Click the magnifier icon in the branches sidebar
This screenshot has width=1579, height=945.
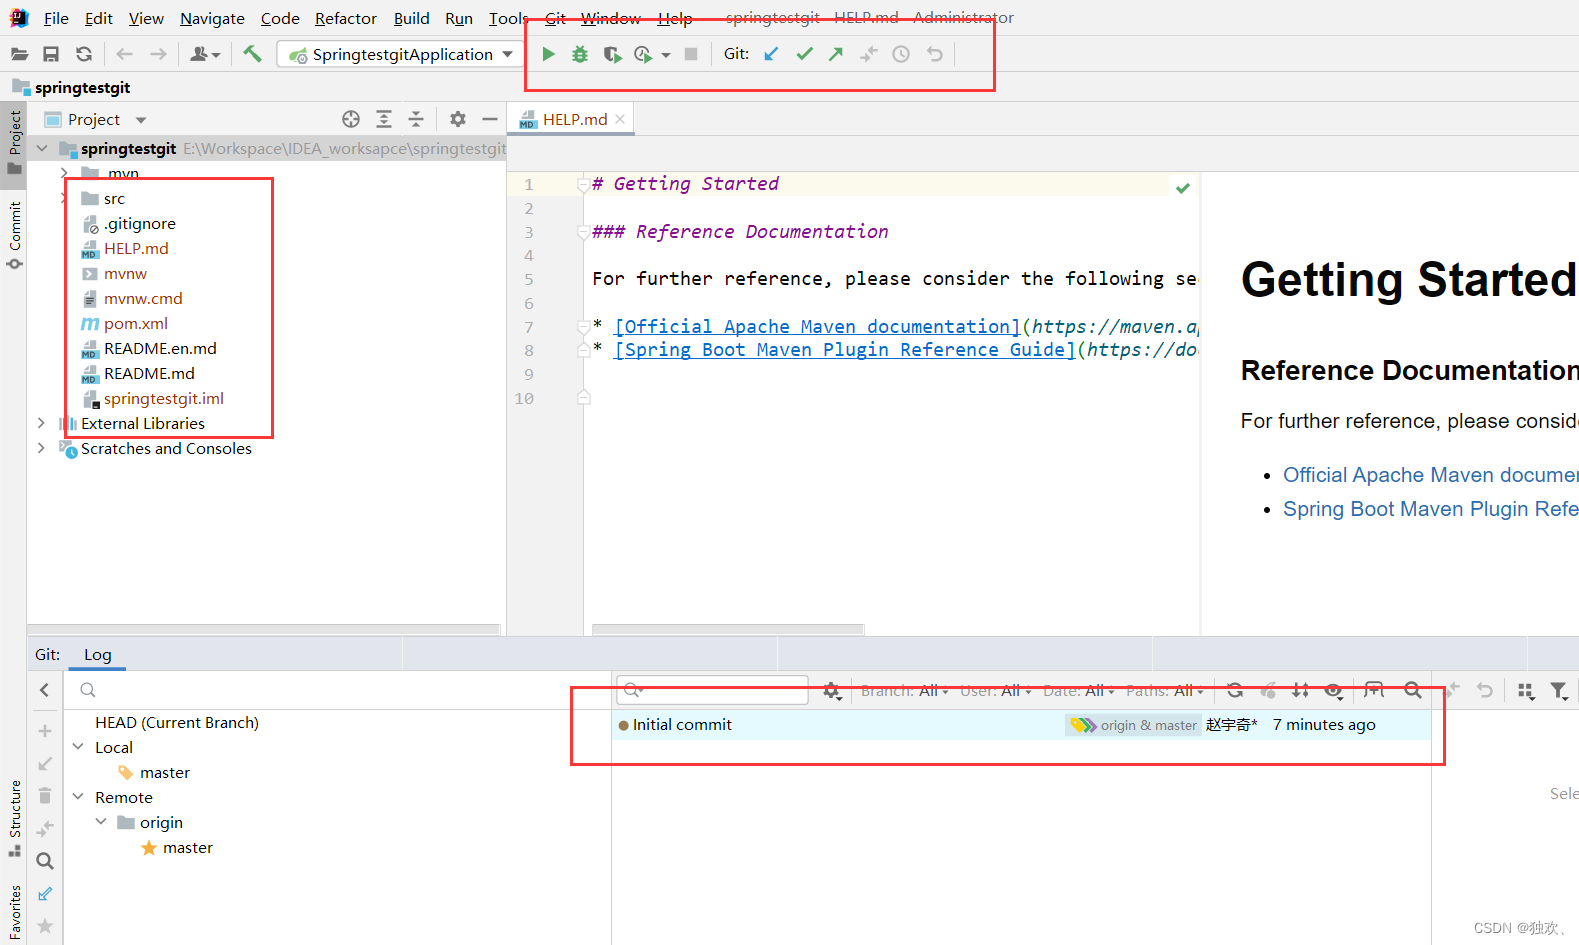pos(44,861)
